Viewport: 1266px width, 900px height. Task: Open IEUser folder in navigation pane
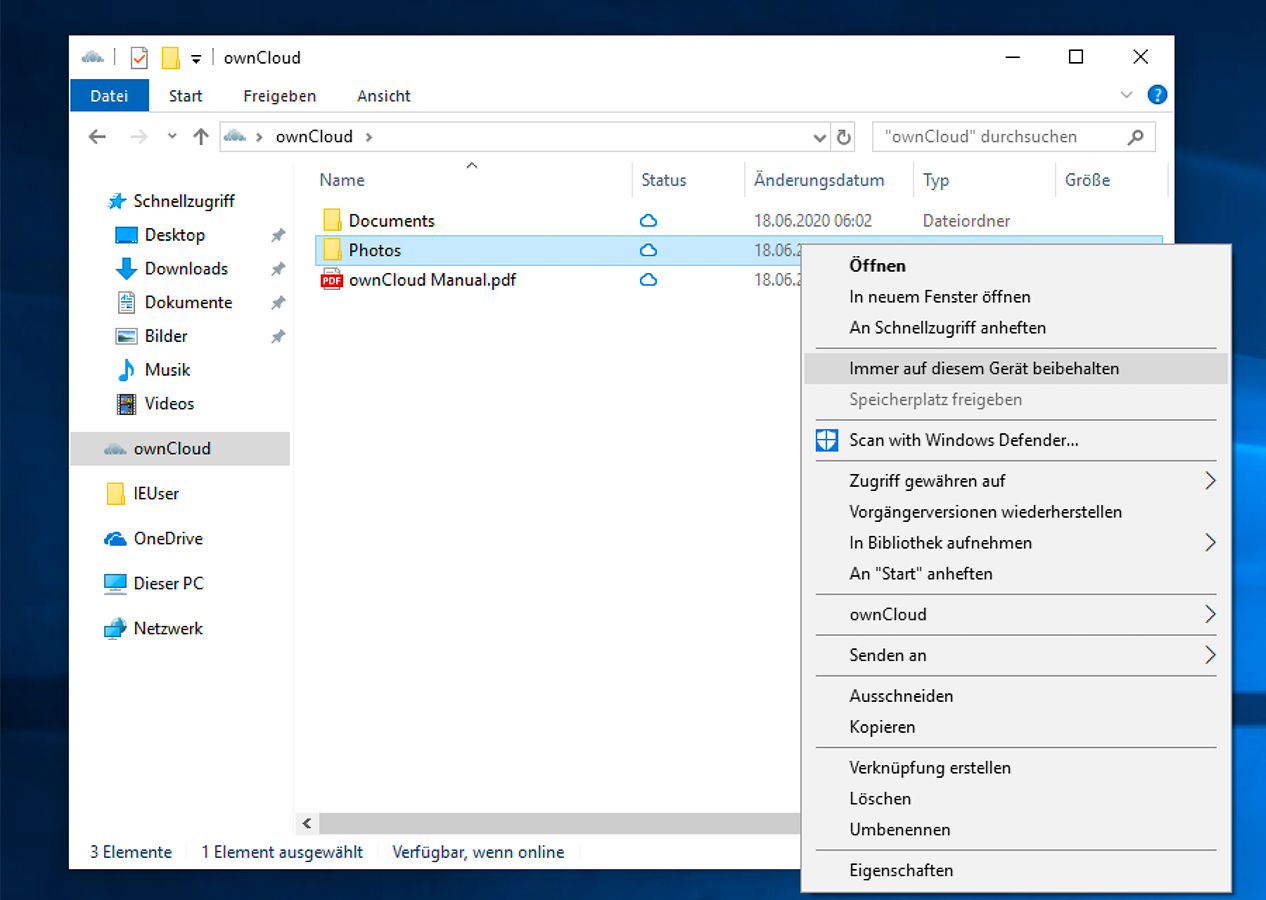(x=156, y=493)
